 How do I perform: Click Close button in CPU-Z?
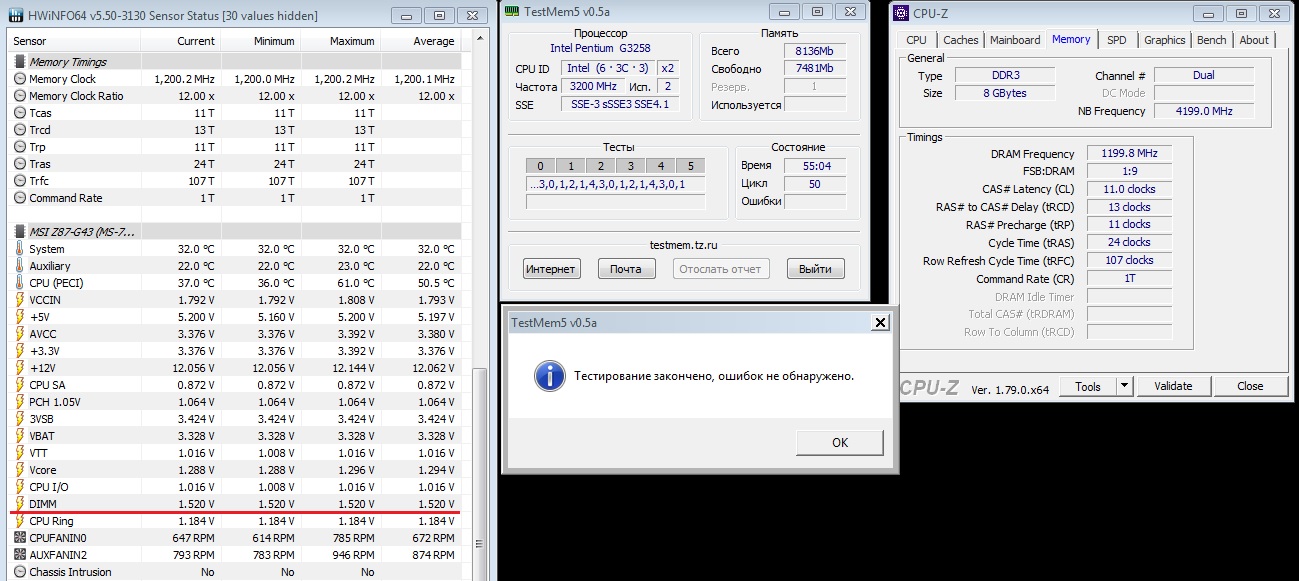click(x=1250, y=386)
